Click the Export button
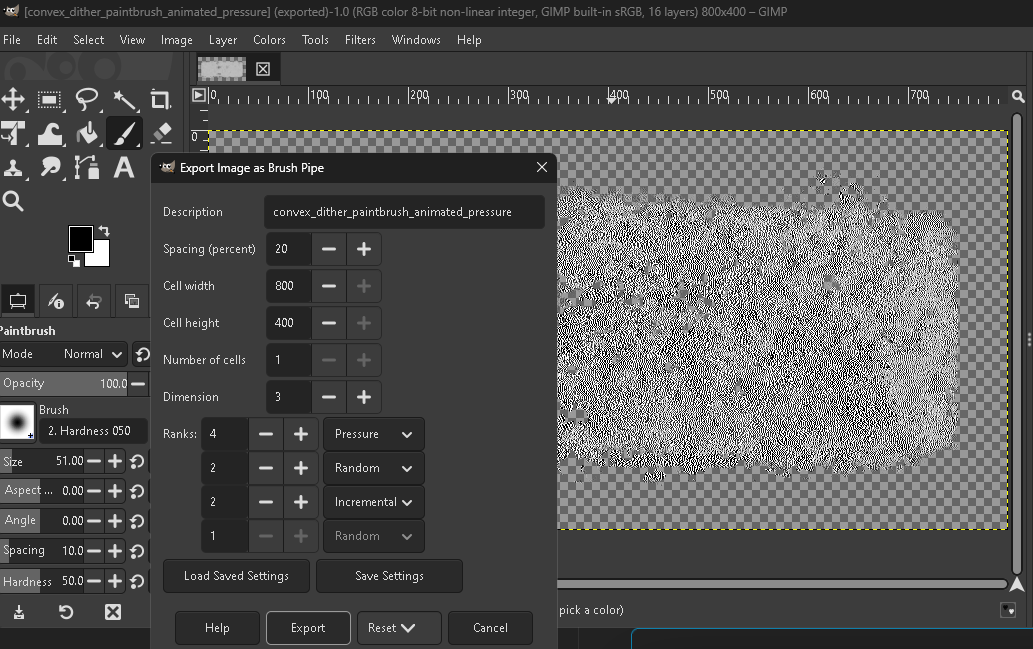Screen dimensions: 1033x649 (308, 628)
